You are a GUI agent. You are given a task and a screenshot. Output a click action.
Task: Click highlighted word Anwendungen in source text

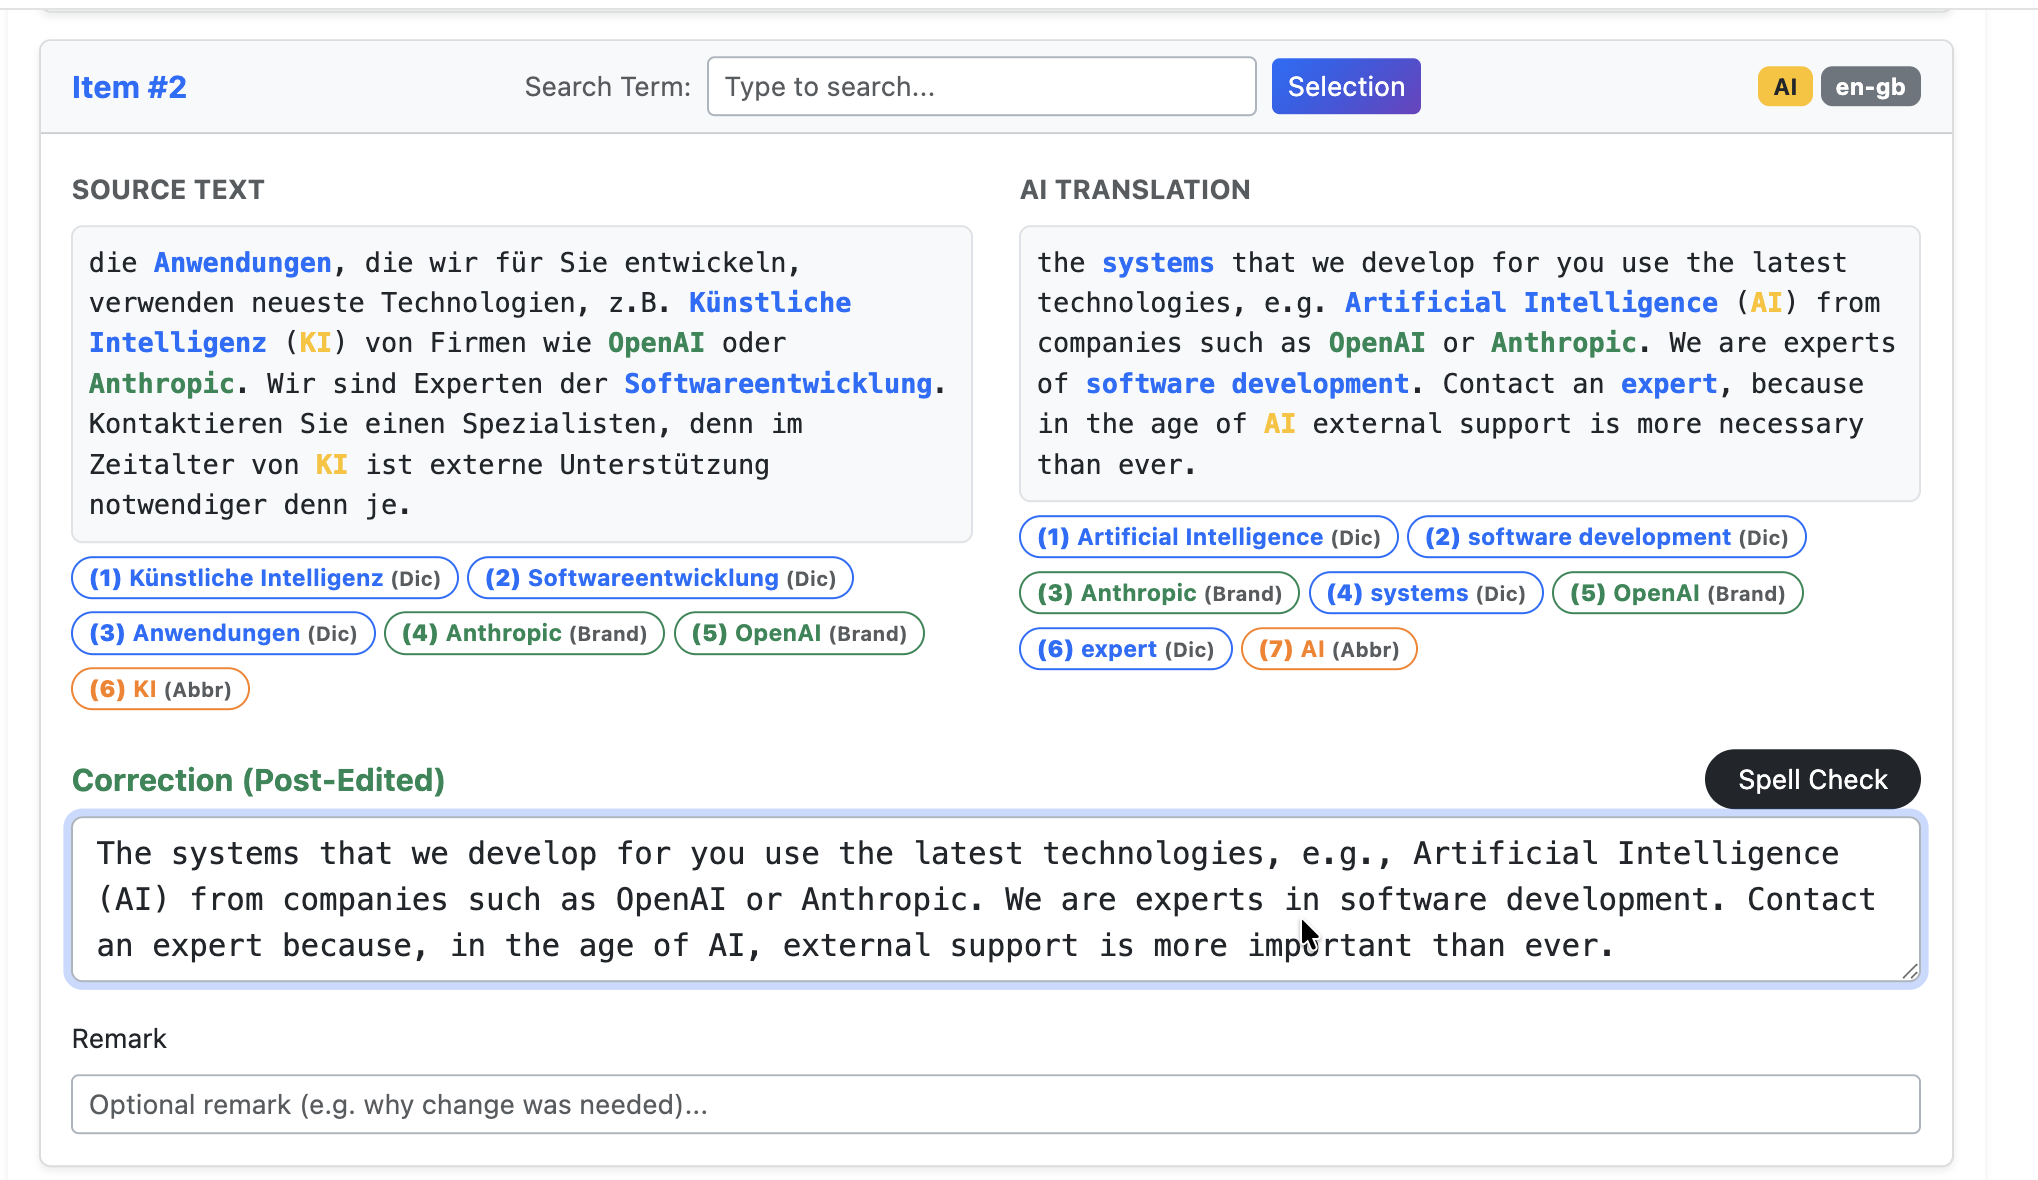click(242, 262)
